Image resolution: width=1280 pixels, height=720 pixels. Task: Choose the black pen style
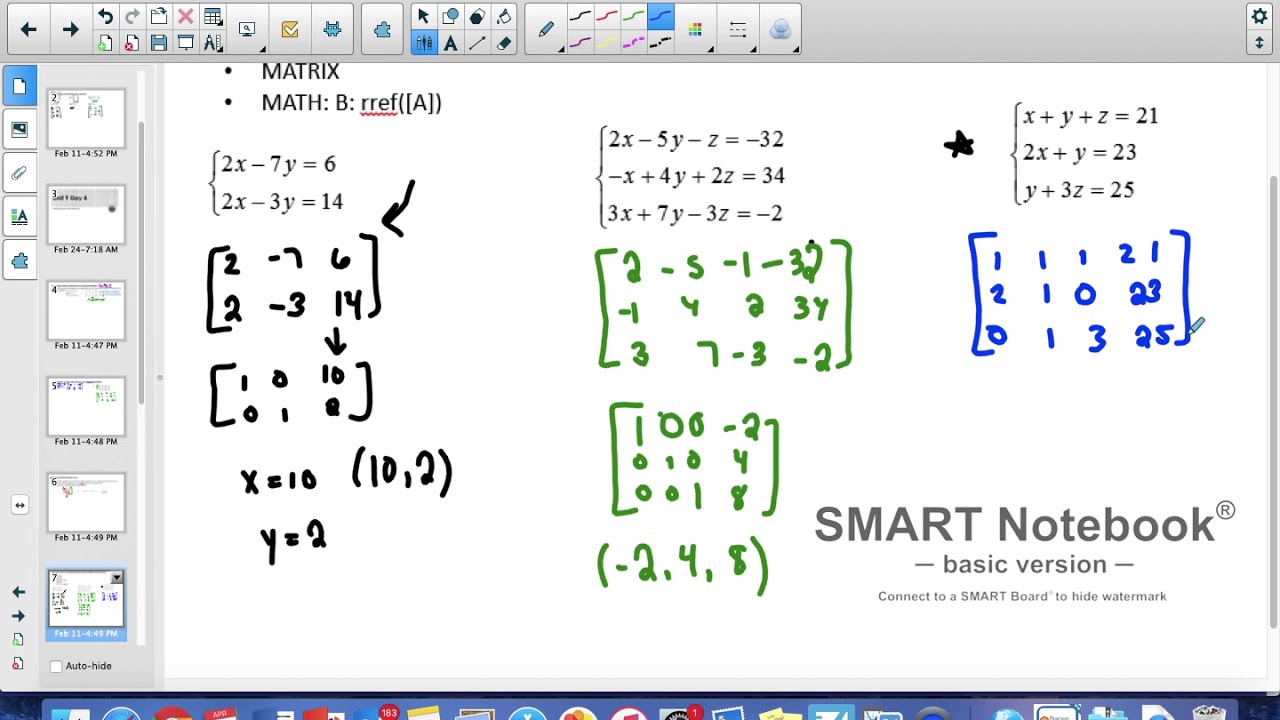click(x=580, y=17)
